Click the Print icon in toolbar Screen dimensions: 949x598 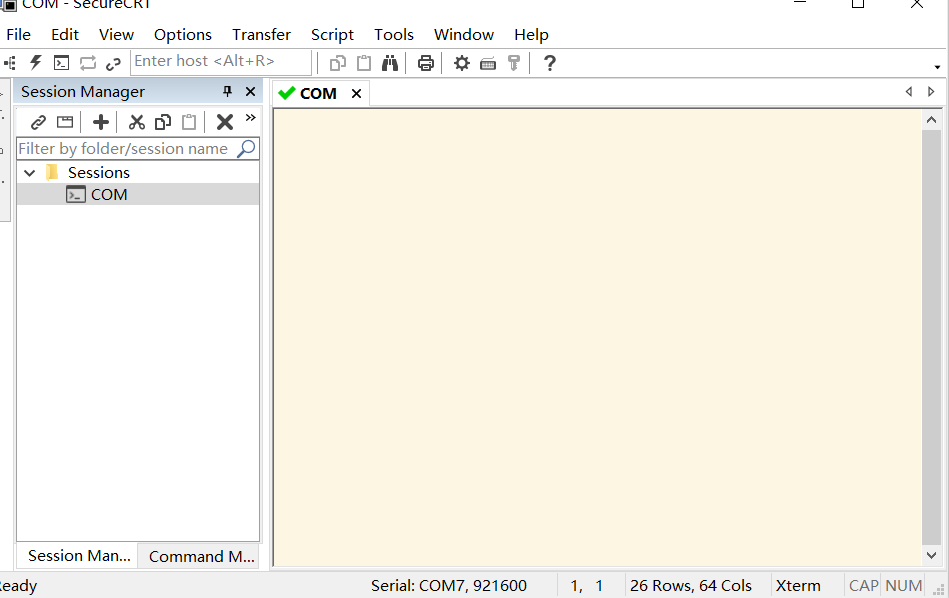pyautogui.click(x=426, y=63)
